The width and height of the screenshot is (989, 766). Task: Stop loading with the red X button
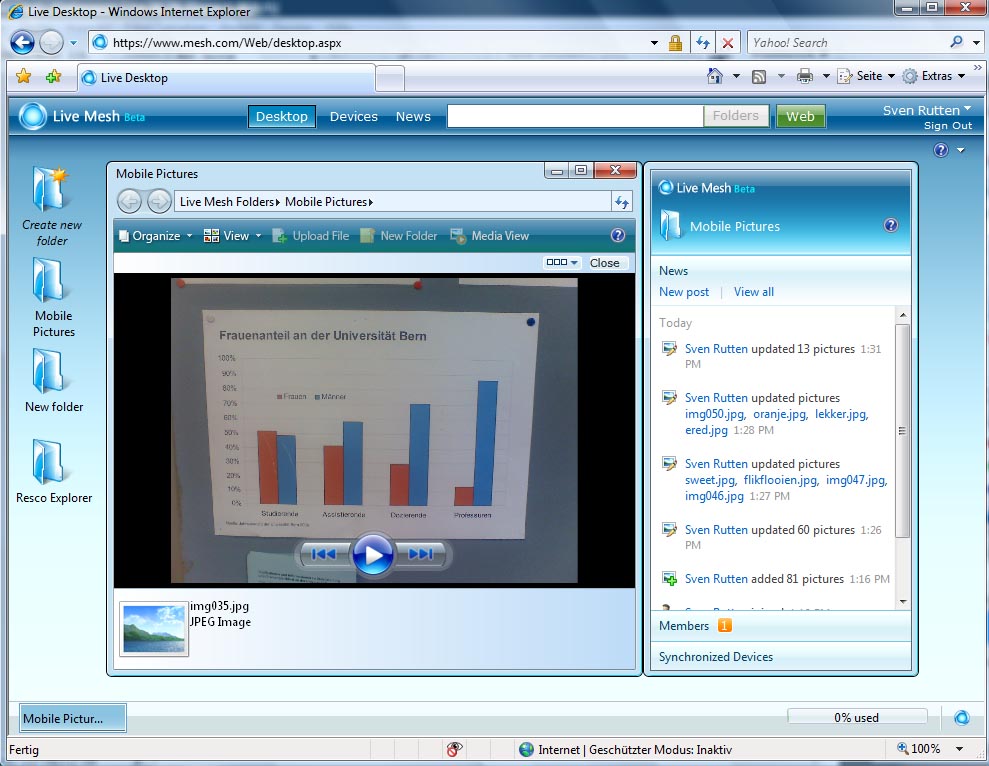coord(728,43)
